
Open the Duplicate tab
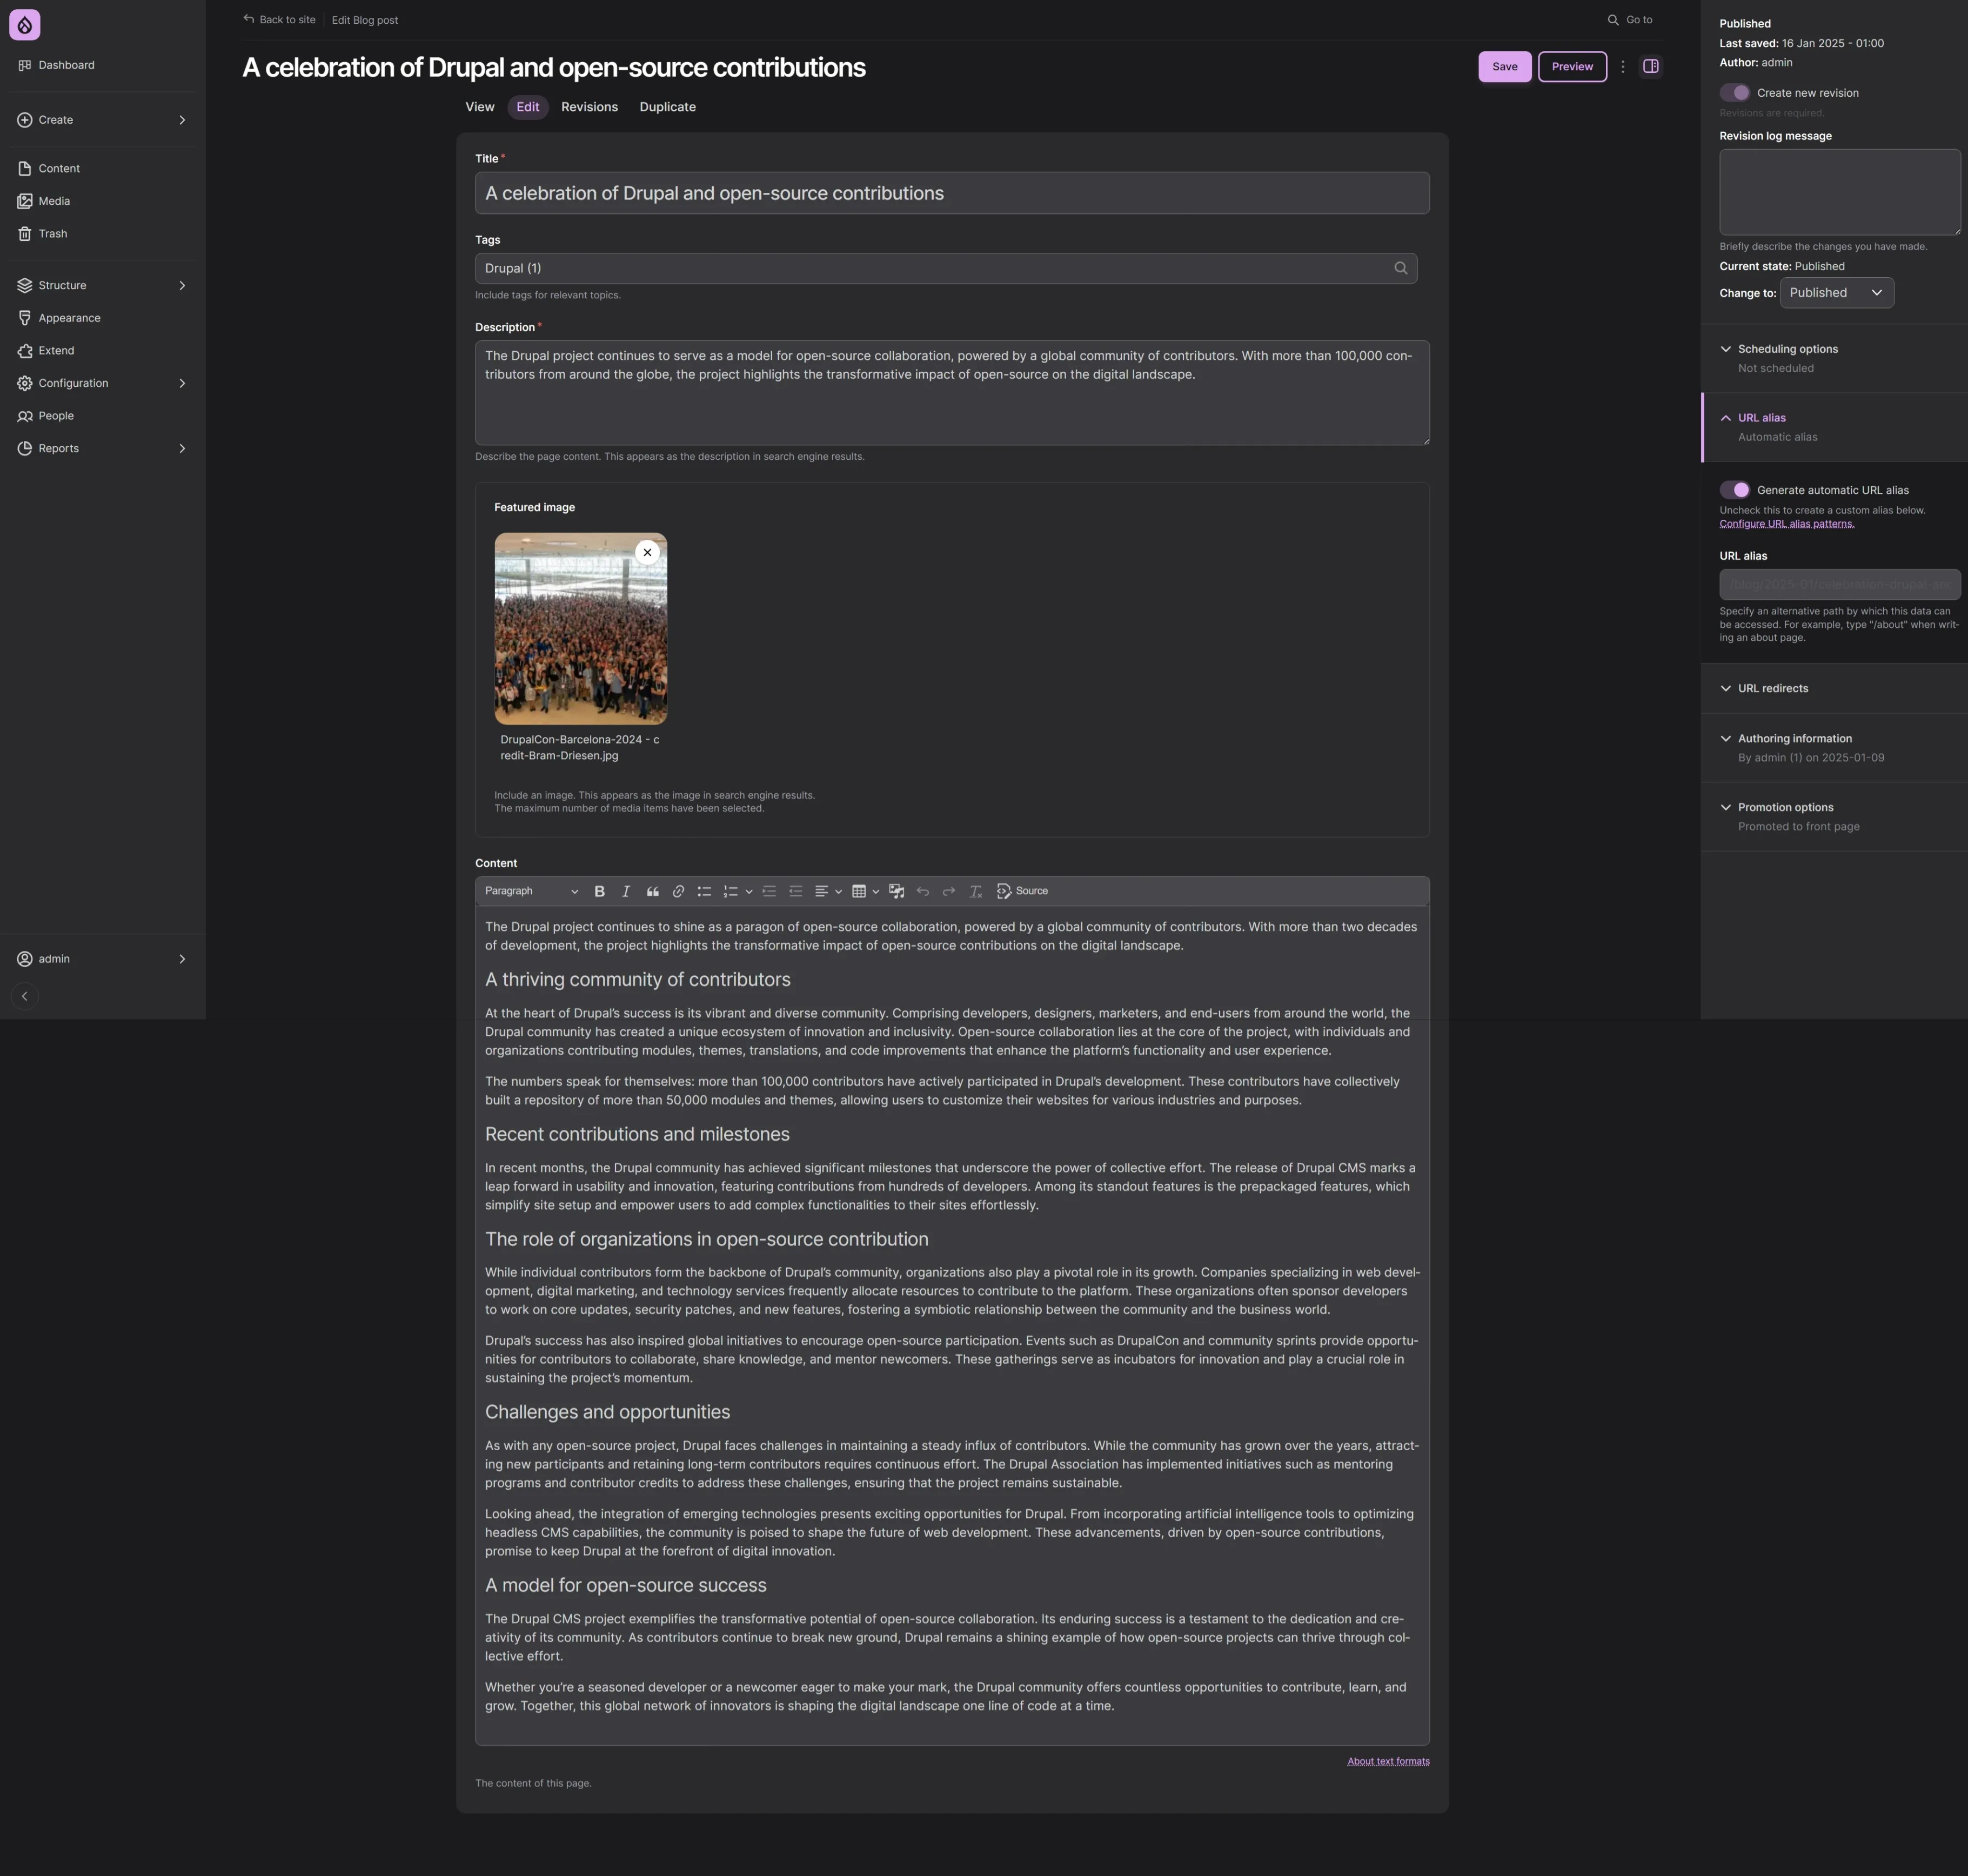coord(667,107)
